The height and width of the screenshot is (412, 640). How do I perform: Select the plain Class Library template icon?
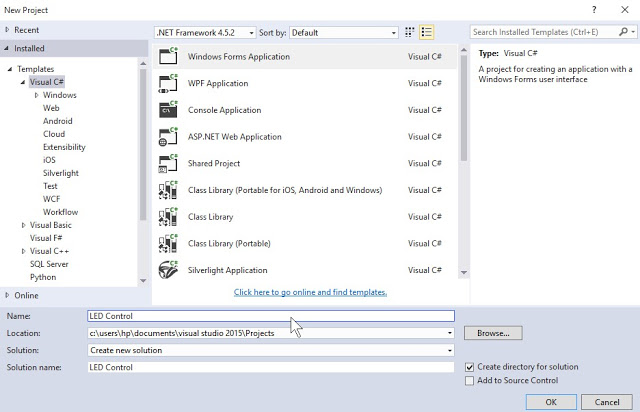tap(168, 217)
